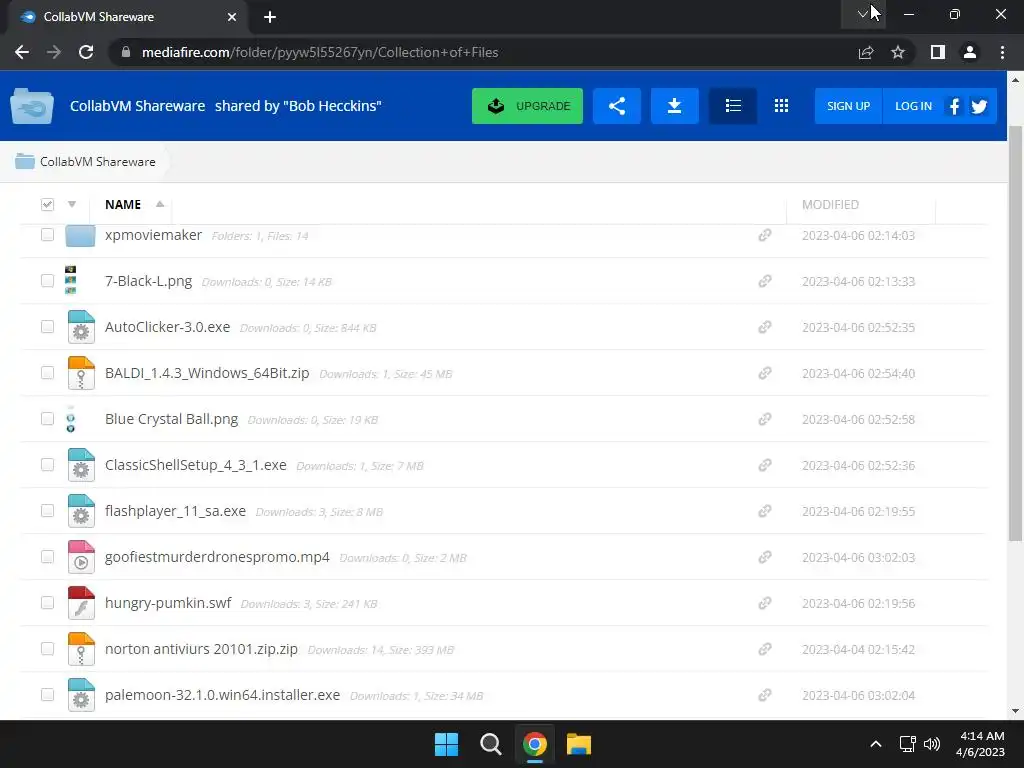Copy link icon for Blue Crystal Ball.png
This screenshot has height=768, width=1024.
765,419
